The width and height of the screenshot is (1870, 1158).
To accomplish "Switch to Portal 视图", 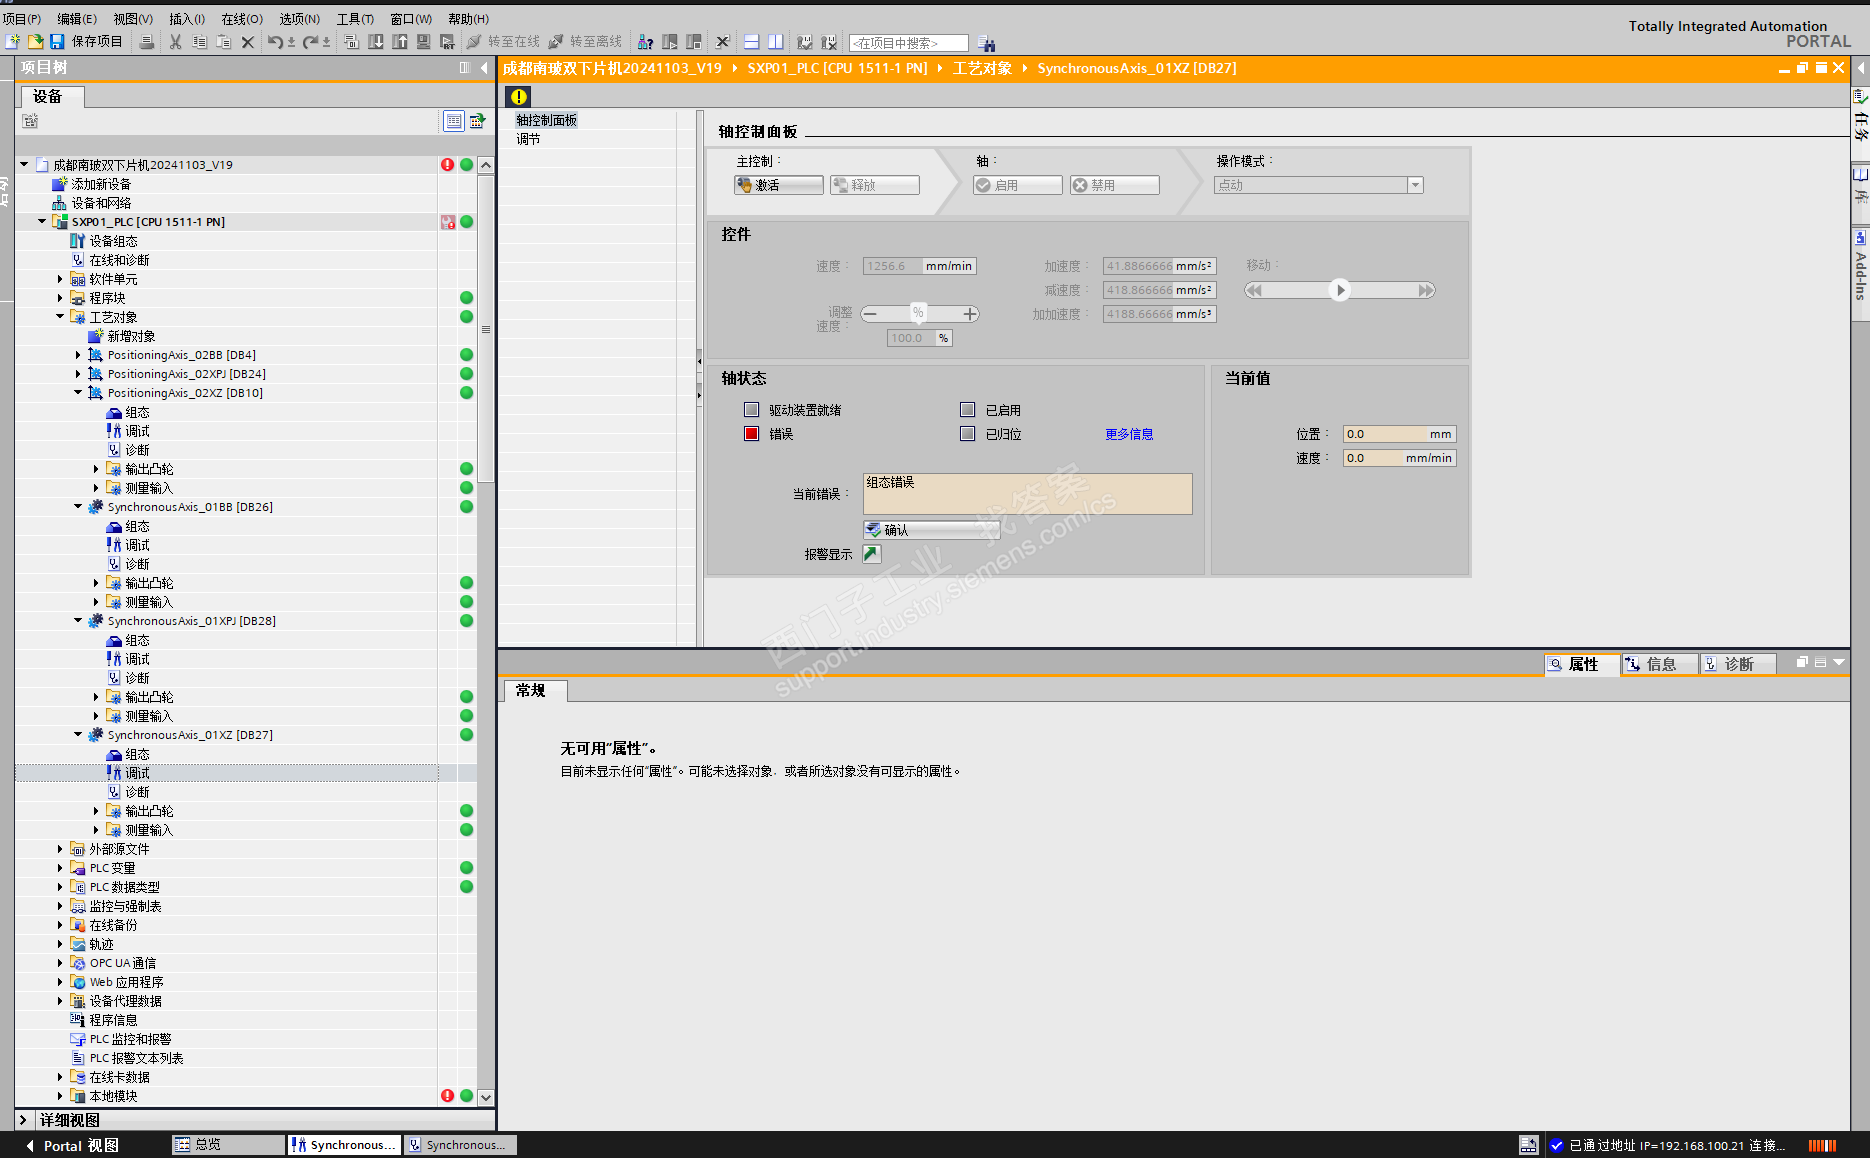I will (x=72, y=1145).
